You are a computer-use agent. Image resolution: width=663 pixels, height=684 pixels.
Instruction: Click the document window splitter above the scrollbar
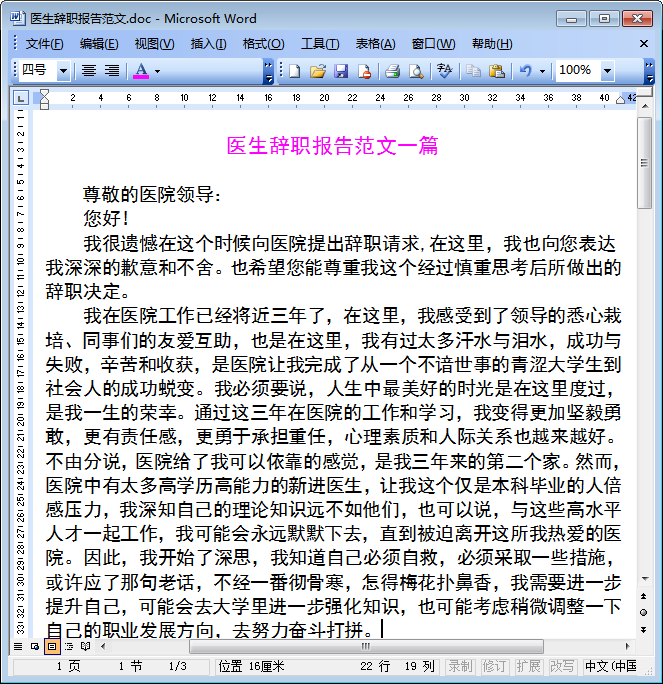pyautogui.click(x=645, y=92)
